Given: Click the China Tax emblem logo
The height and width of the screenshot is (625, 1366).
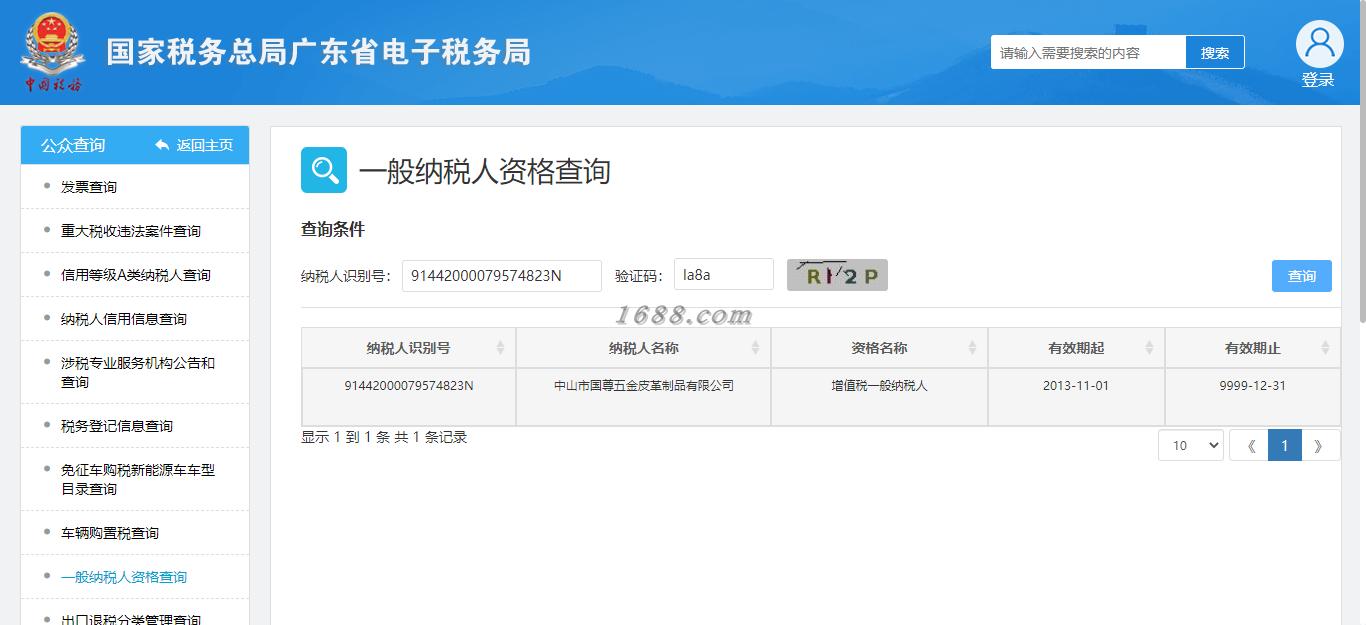Looking at the screenshot, I should [x=53, y=52].
